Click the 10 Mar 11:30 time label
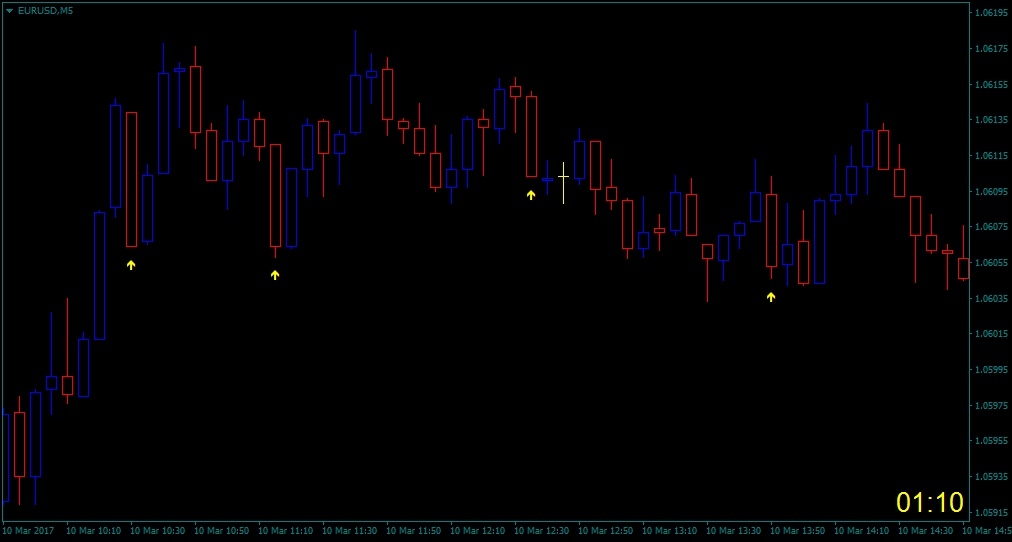The height and width of the screenshot is (542, 1012). tap(349, 531)
